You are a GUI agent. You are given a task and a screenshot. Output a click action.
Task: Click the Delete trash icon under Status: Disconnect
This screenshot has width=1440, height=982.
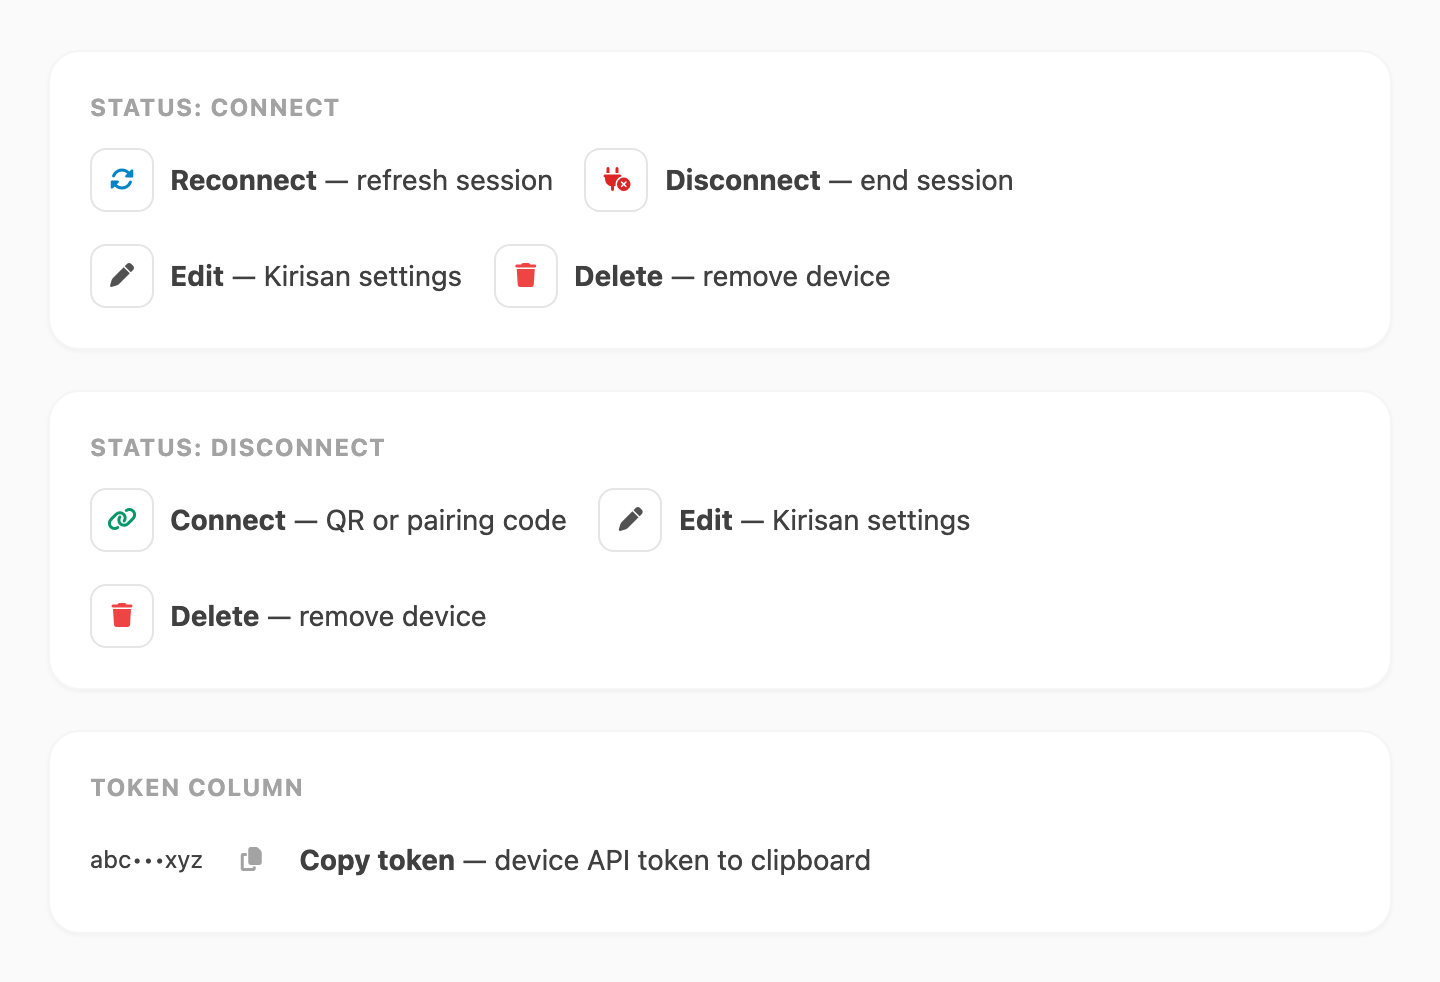tap(122, 616)
